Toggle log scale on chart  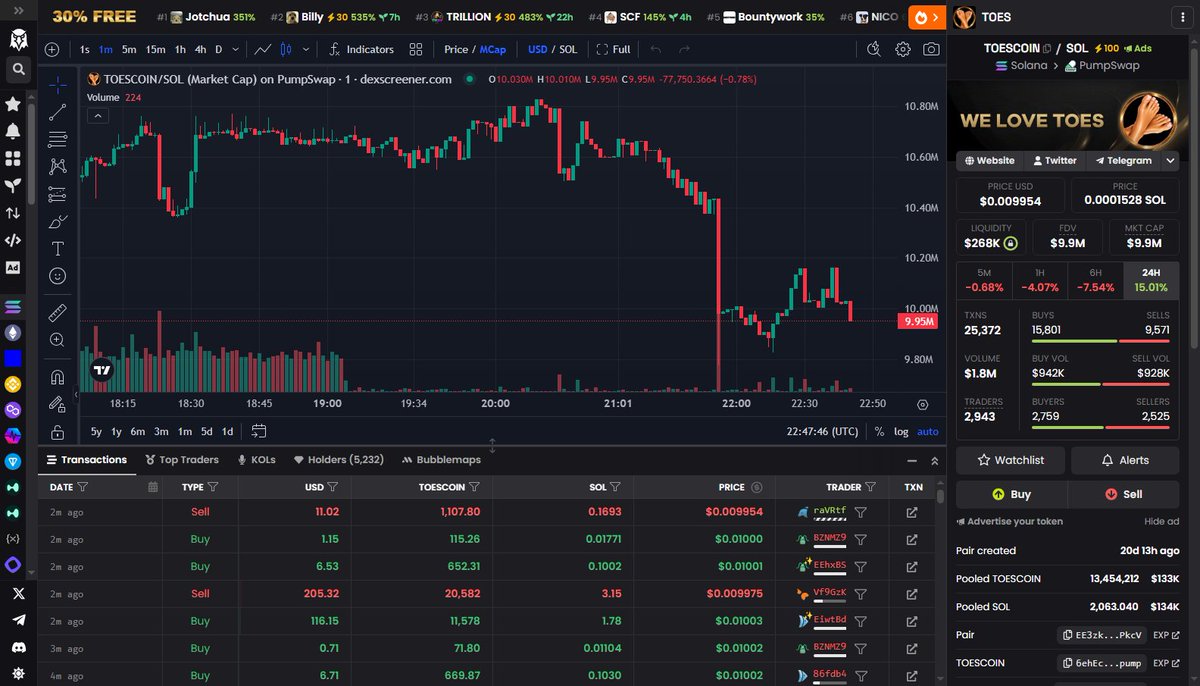(901, 431)
